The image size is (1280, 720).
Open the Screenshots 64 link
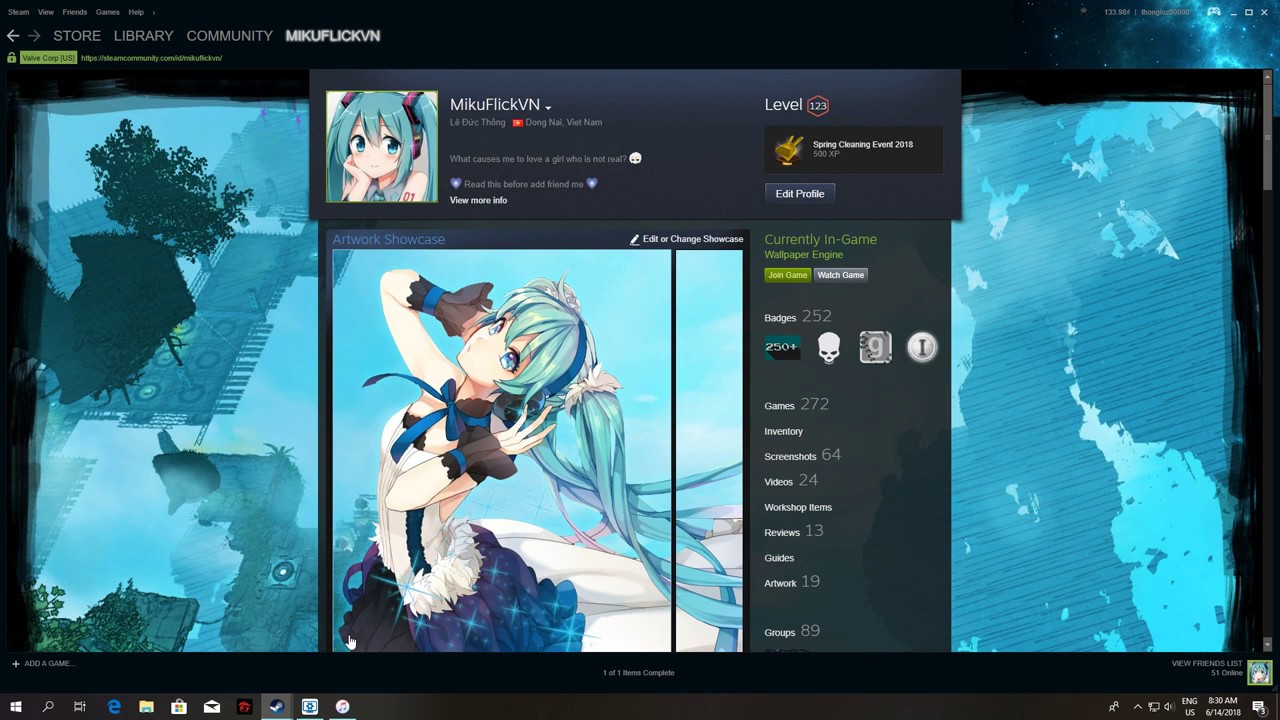pos(803,455)
